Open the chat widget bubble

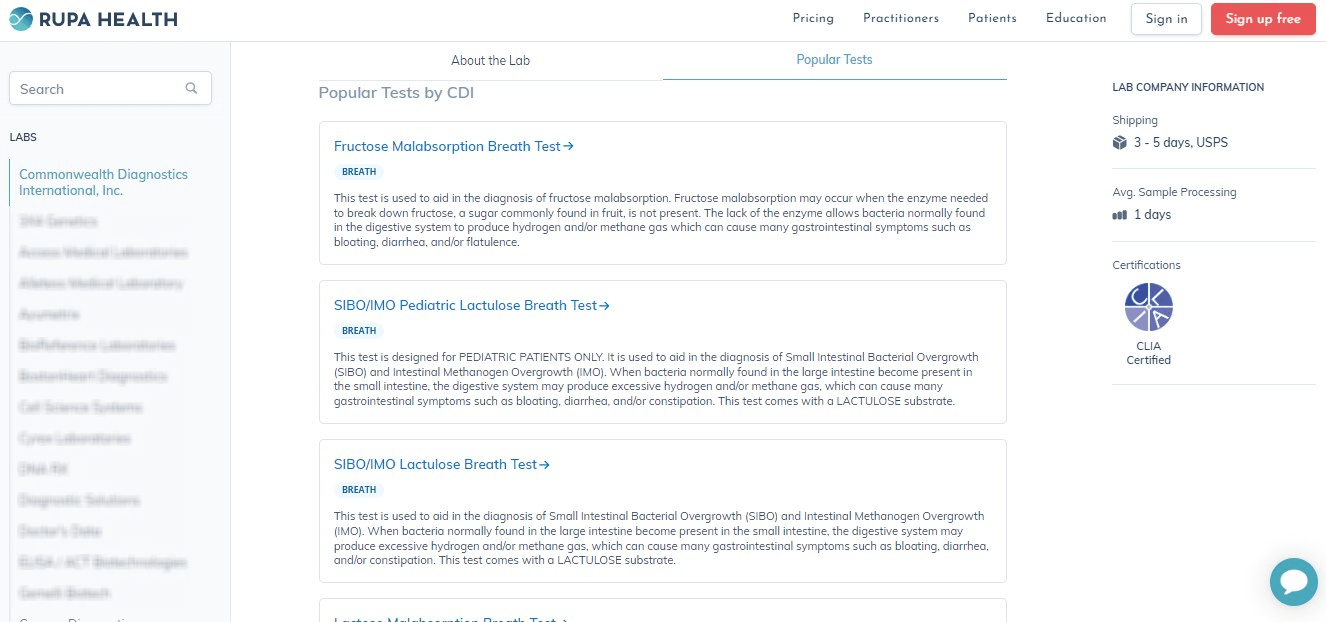tap(1293, 581)
